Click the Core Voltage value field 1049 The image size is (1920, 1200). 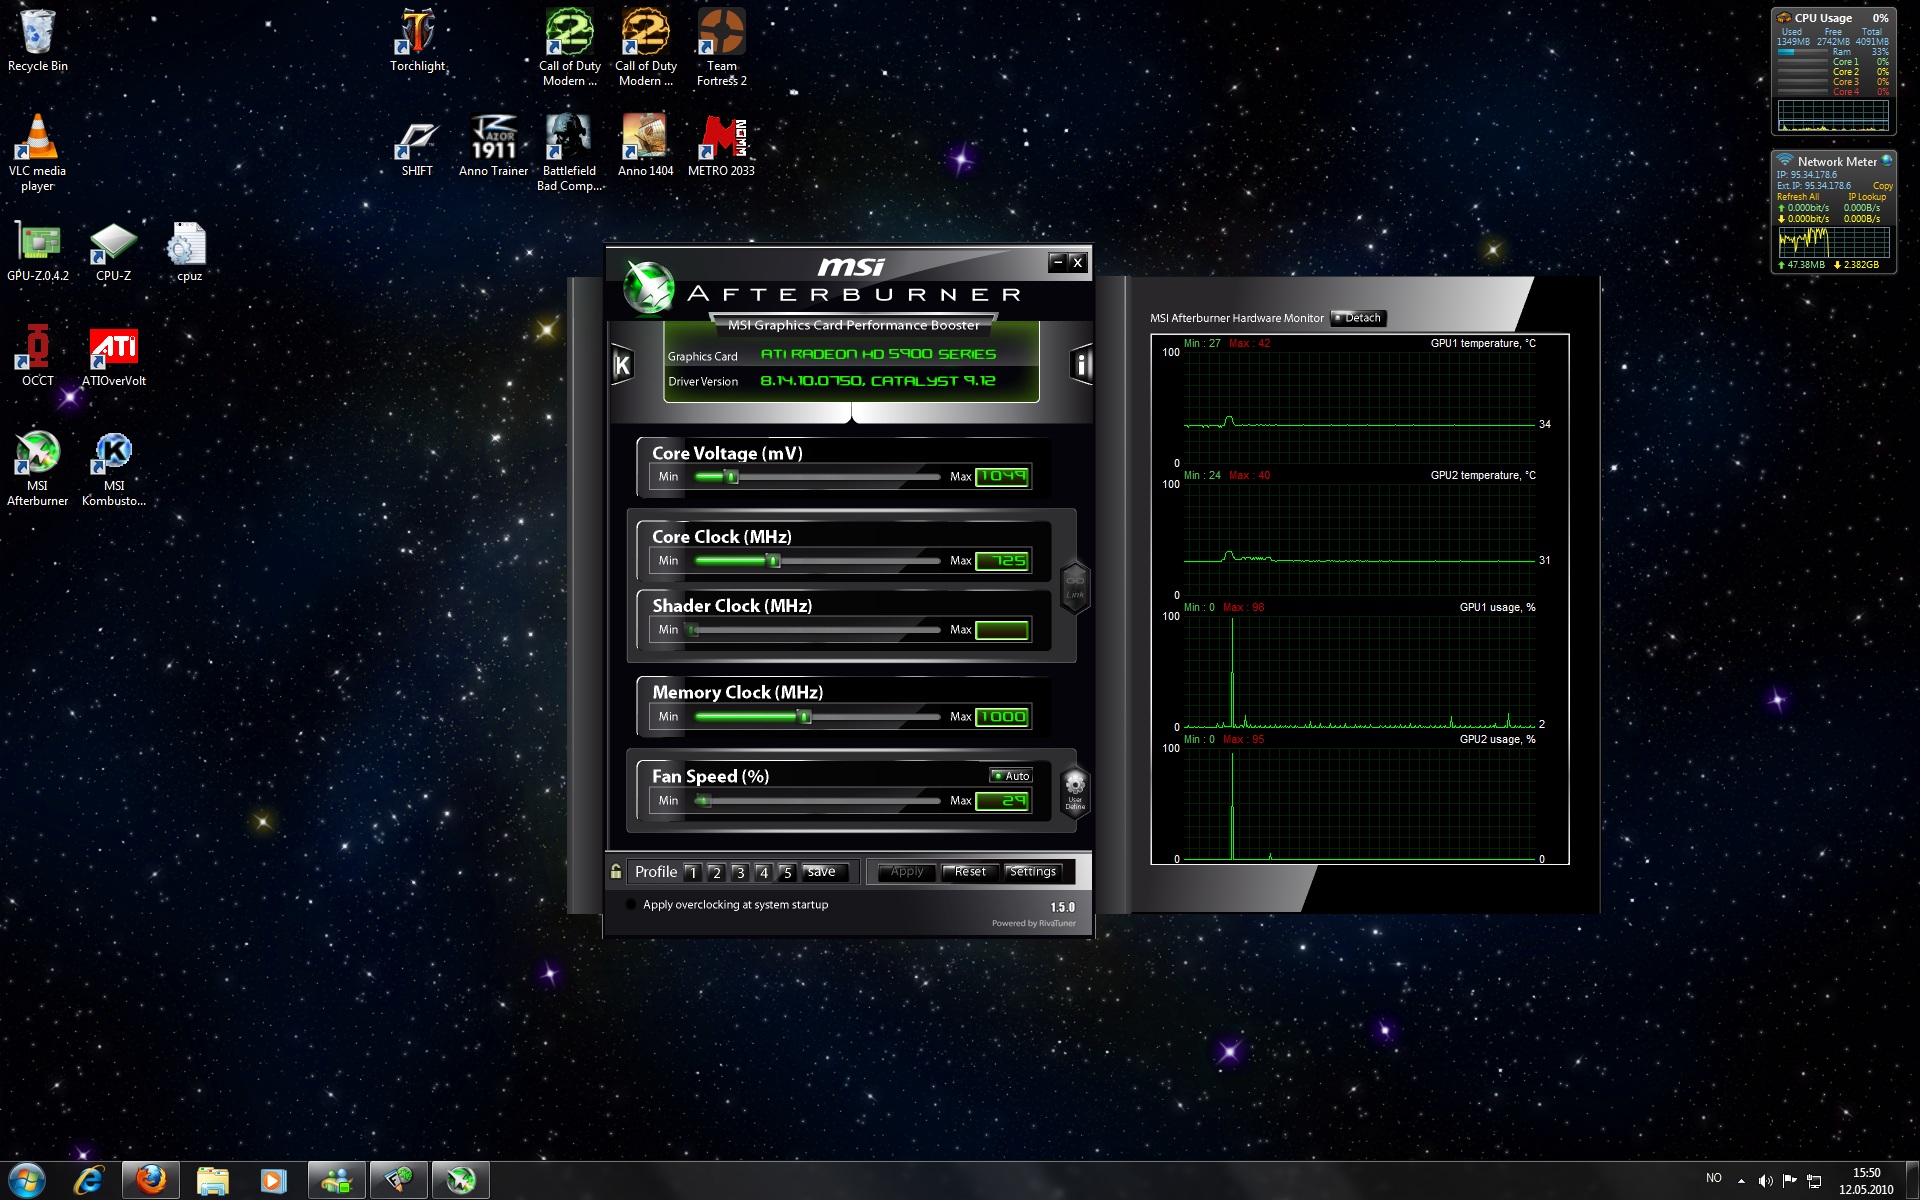pyautogui.click(x=1002, y=477)
